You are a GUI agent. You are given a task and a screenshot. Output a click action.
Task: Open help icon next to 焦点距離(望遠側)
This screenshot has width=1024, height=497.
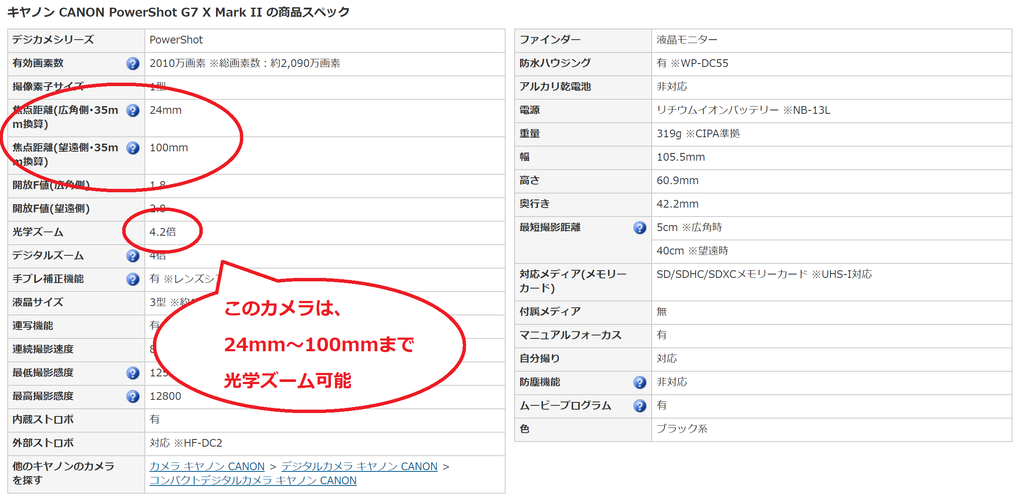click(133, 148)
